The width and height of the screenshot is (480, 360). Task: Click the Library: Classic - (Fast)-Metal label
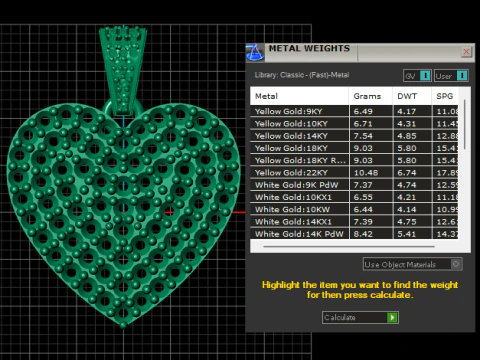point(302,75)
